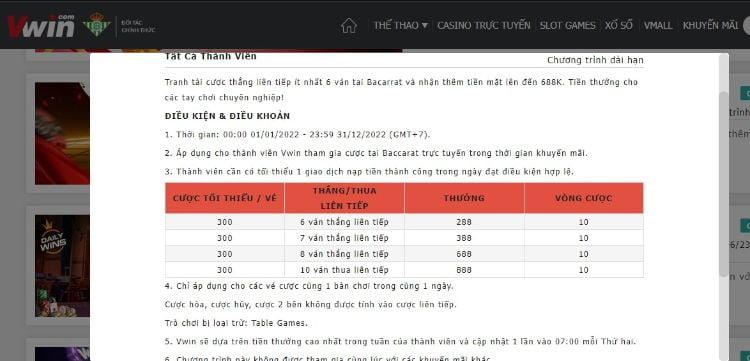Select 'Trò chơi bị loại trừ: Table Games' line
Image resolution: width=750 pixels, height=361 pixels.
(x=236, y=323)
